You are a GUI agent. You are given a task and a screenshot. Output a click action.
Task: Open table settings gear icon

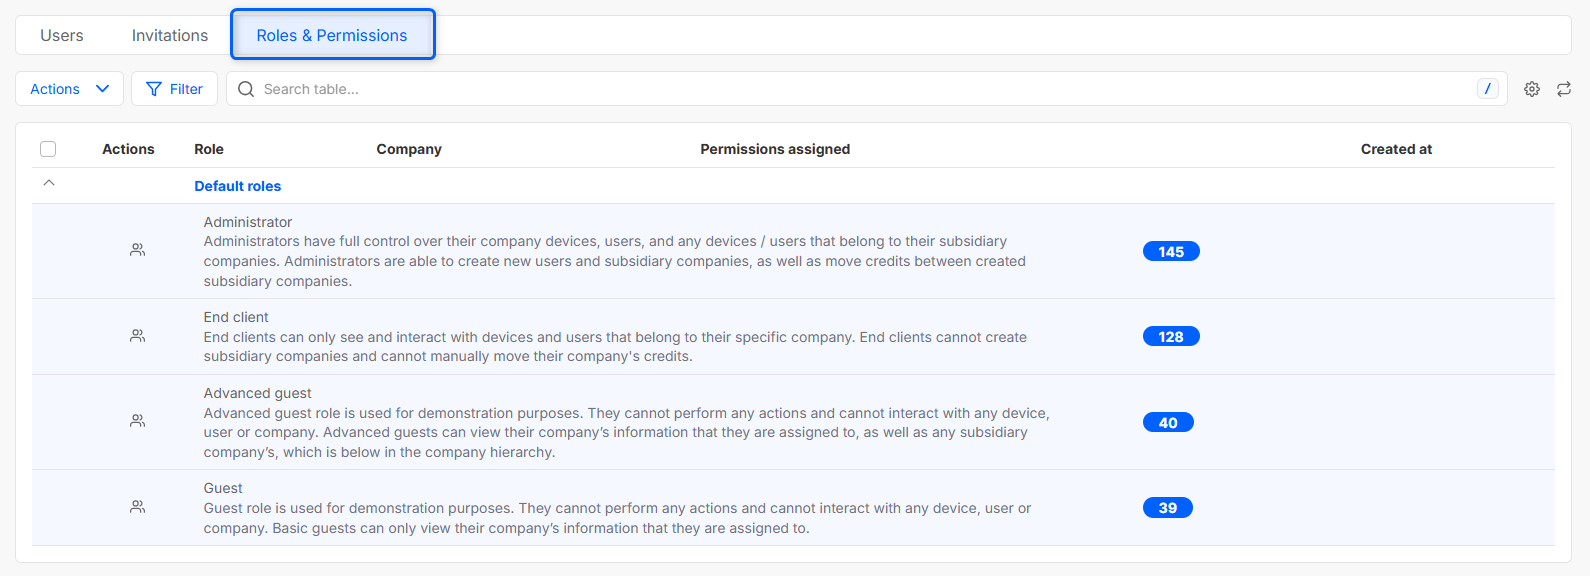coord(1532,89)
